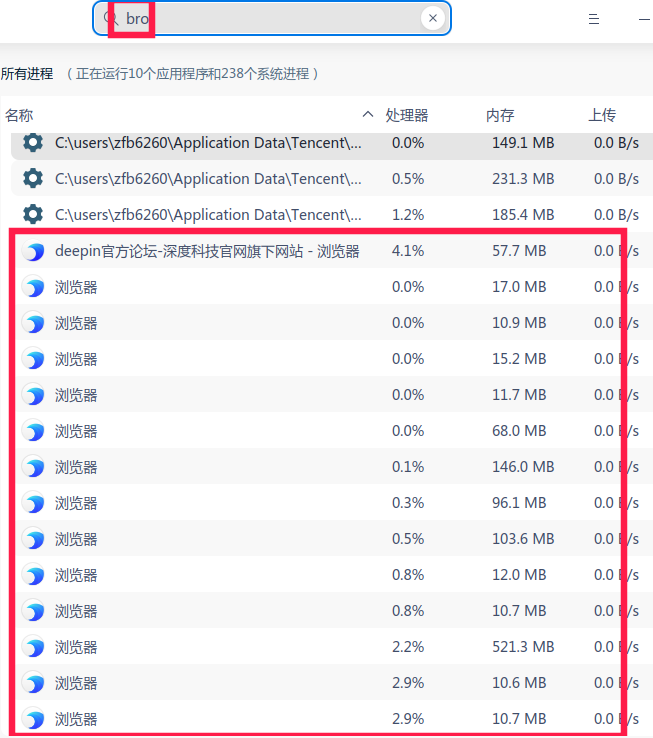The height and width of the screenshot is (738, 653).
Task: Select the Tencent process using 1.2% CPU
Action: (332, 215)
